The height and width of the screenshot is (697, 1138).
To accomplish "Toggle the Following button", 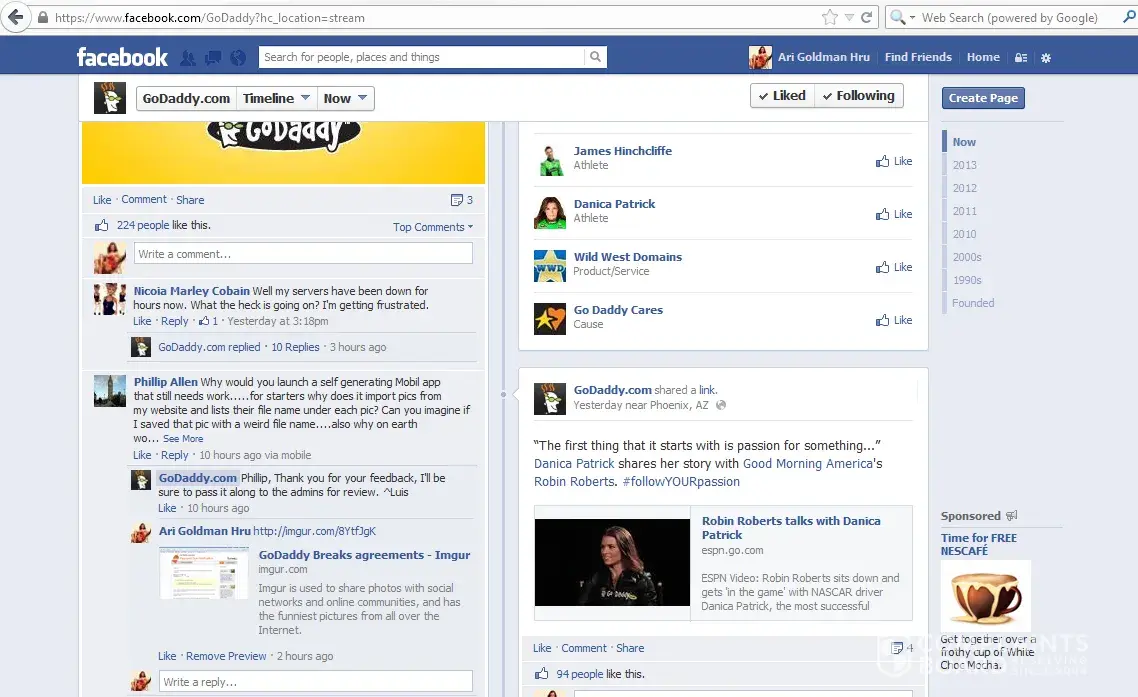I will [x=858, y=96].
